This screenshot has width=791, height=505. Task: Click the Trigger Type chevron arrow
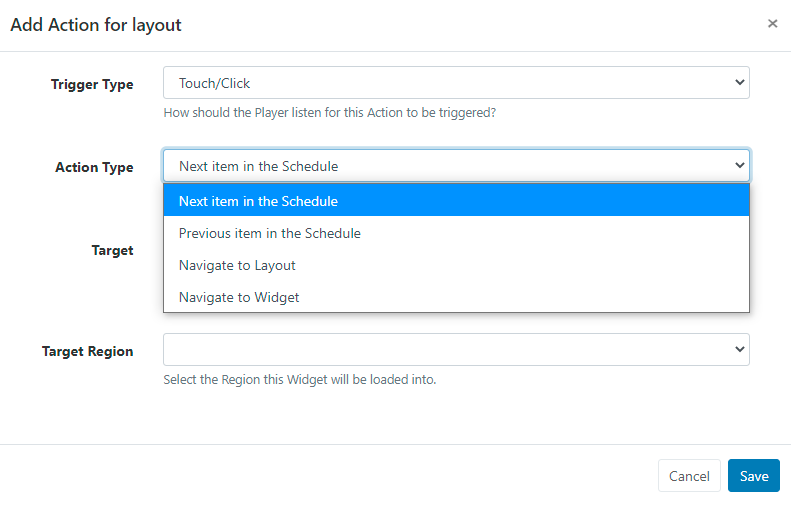pos(740,83)
